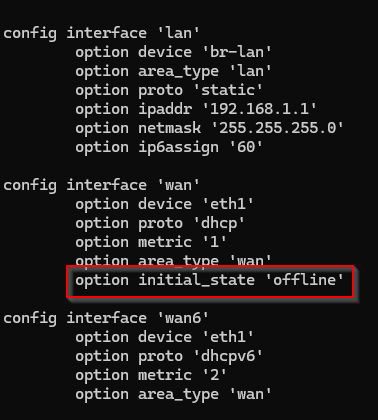
Task: Click the highlighted initial_state 'offline' line
Action: [x=210, y=280]
